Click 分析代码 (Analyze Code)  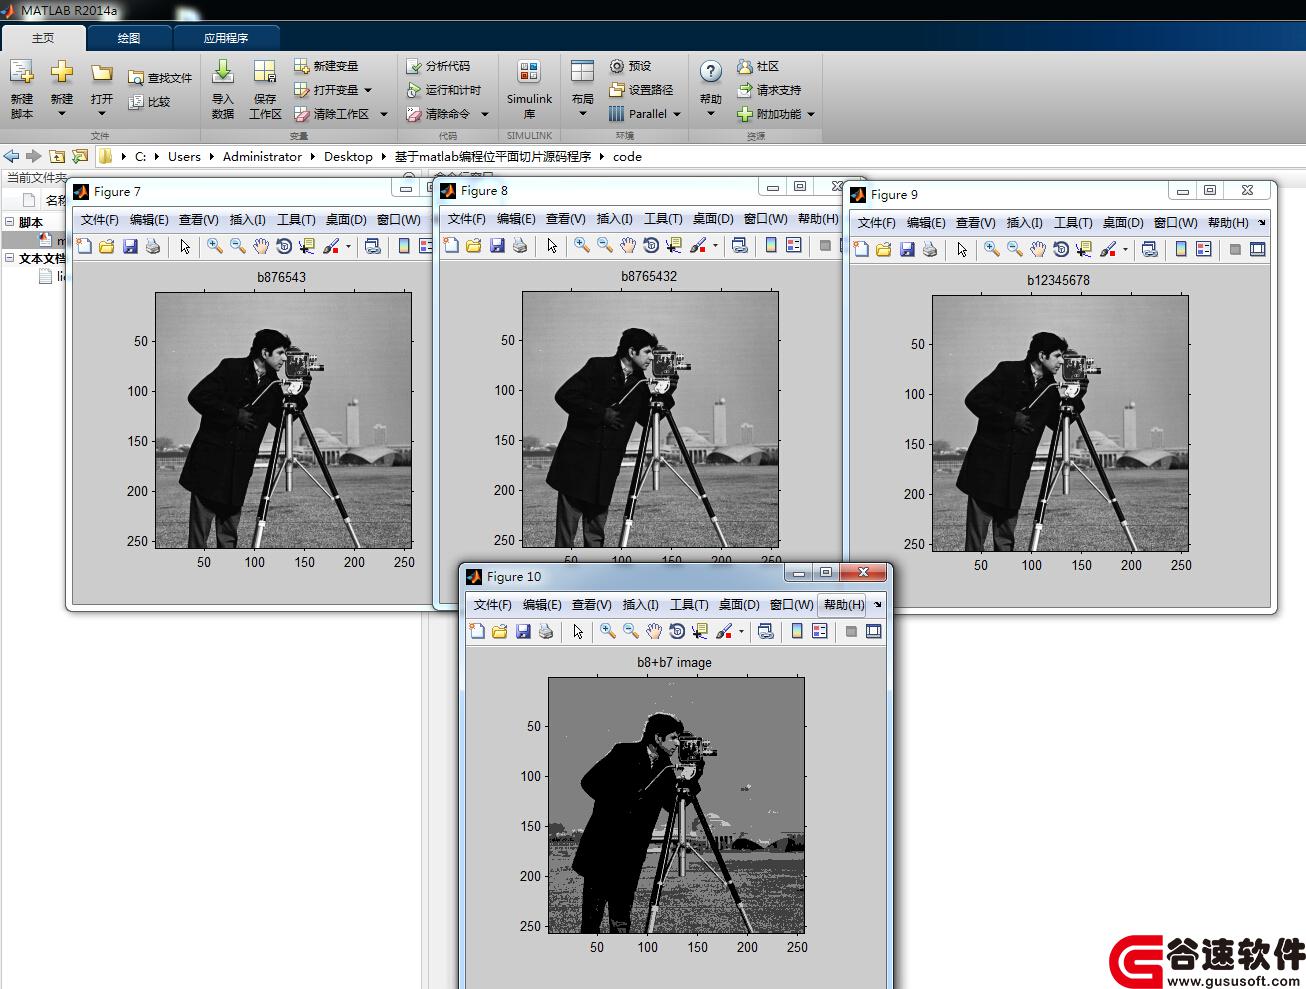point(438,66)
